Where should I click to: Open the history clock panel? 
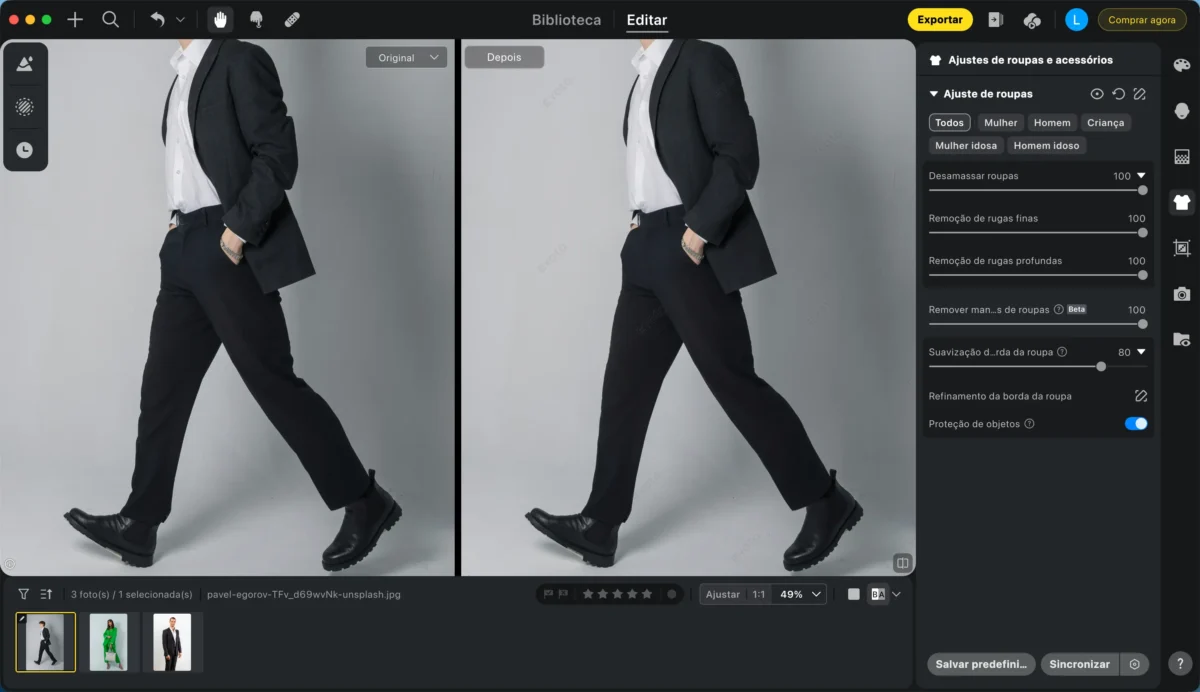tap(25, 150)
